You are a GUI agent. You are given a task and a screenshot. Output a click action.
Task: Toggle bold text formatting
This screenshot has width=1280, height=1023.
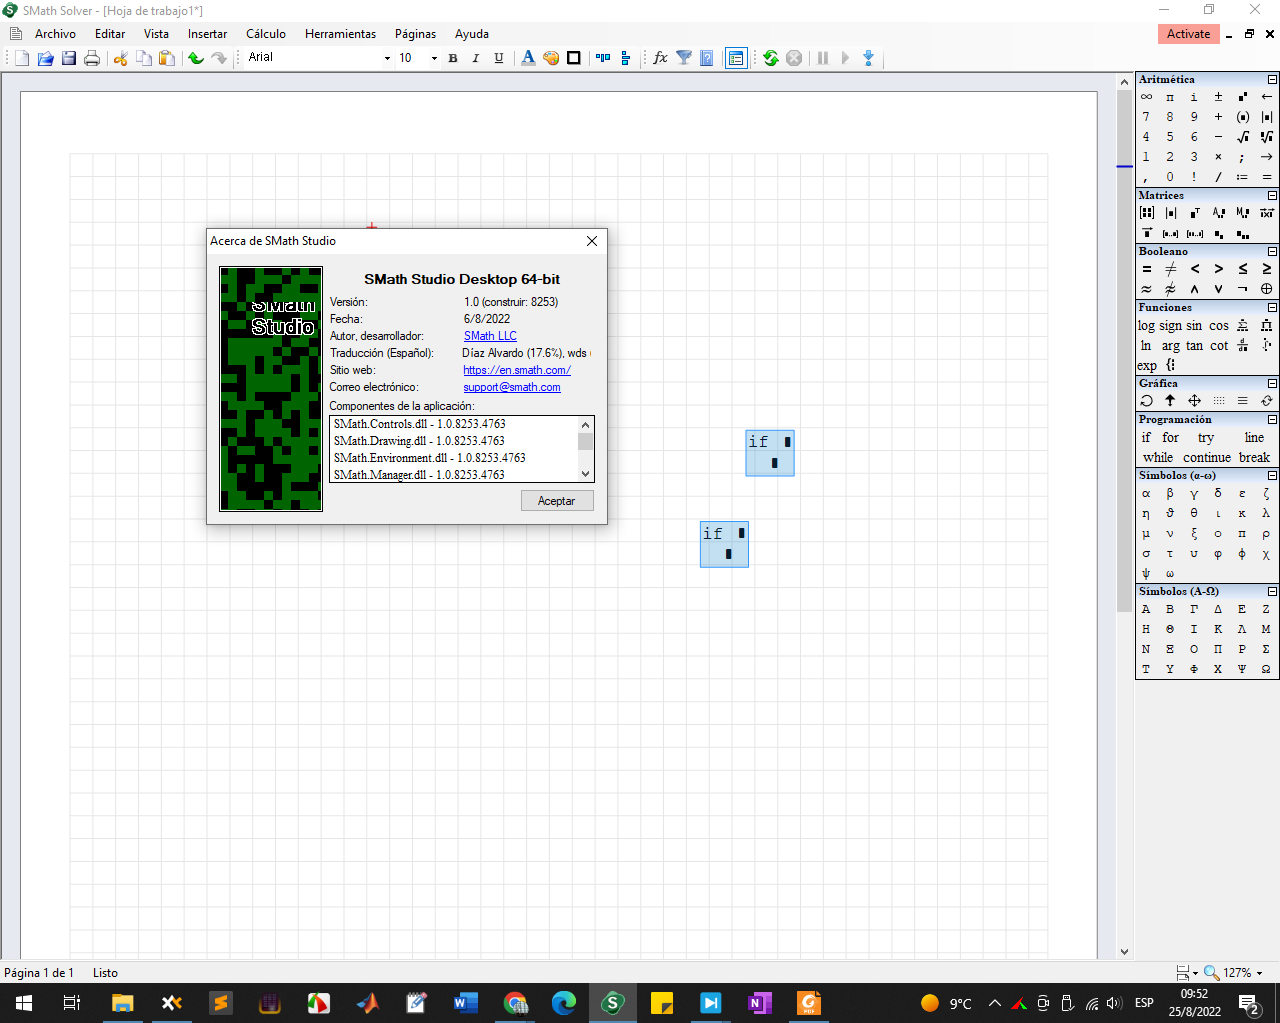tap(453, 58)
